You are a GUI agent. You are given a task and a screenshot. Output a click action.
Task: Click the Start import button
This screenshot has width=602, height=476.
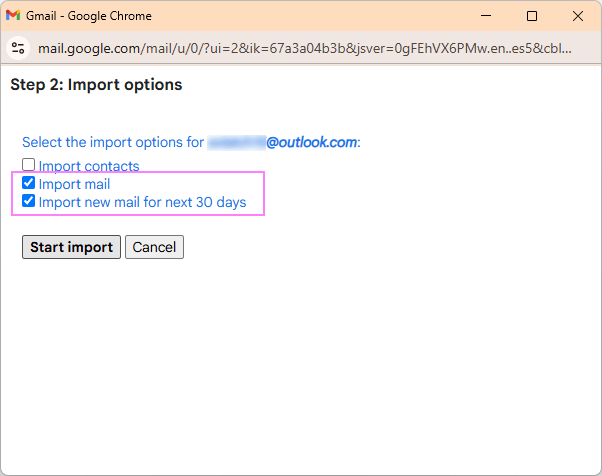point(71,247)
